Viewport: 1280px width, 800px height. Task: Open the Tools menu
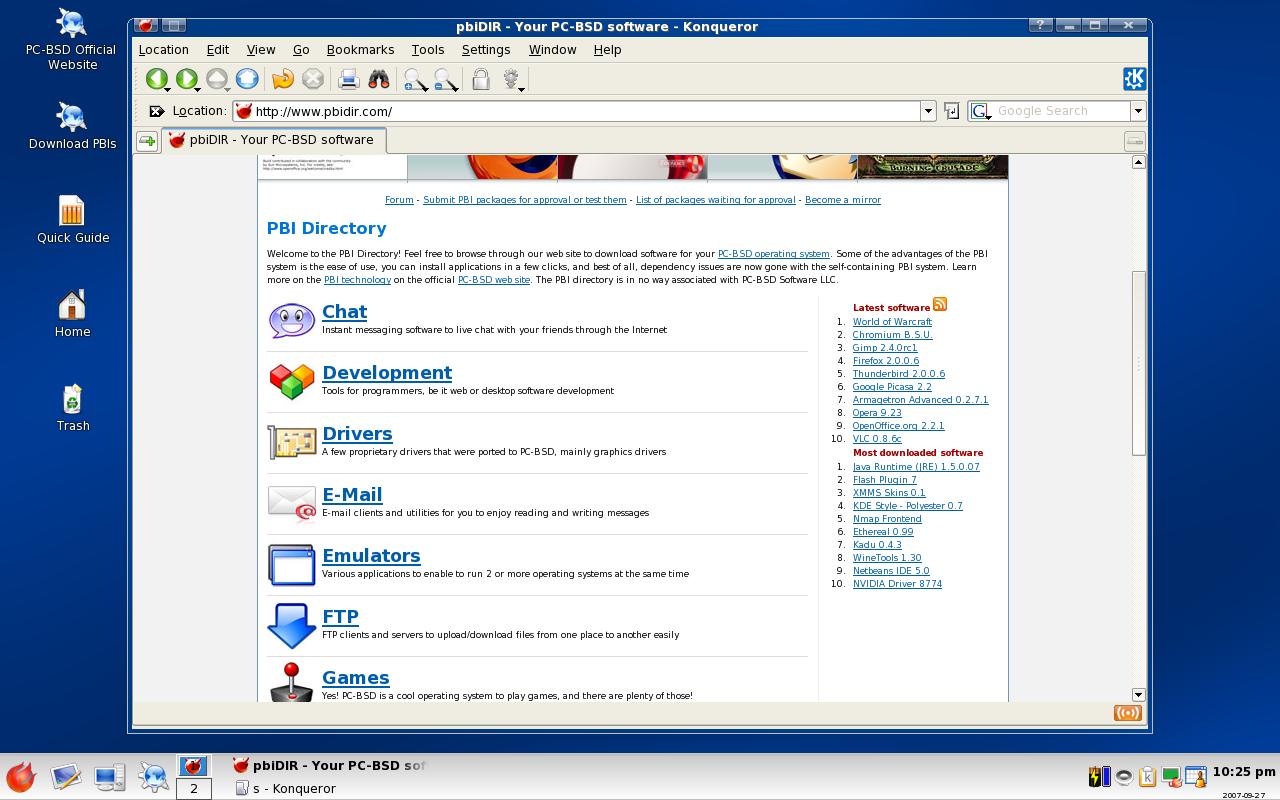point(428,49)
